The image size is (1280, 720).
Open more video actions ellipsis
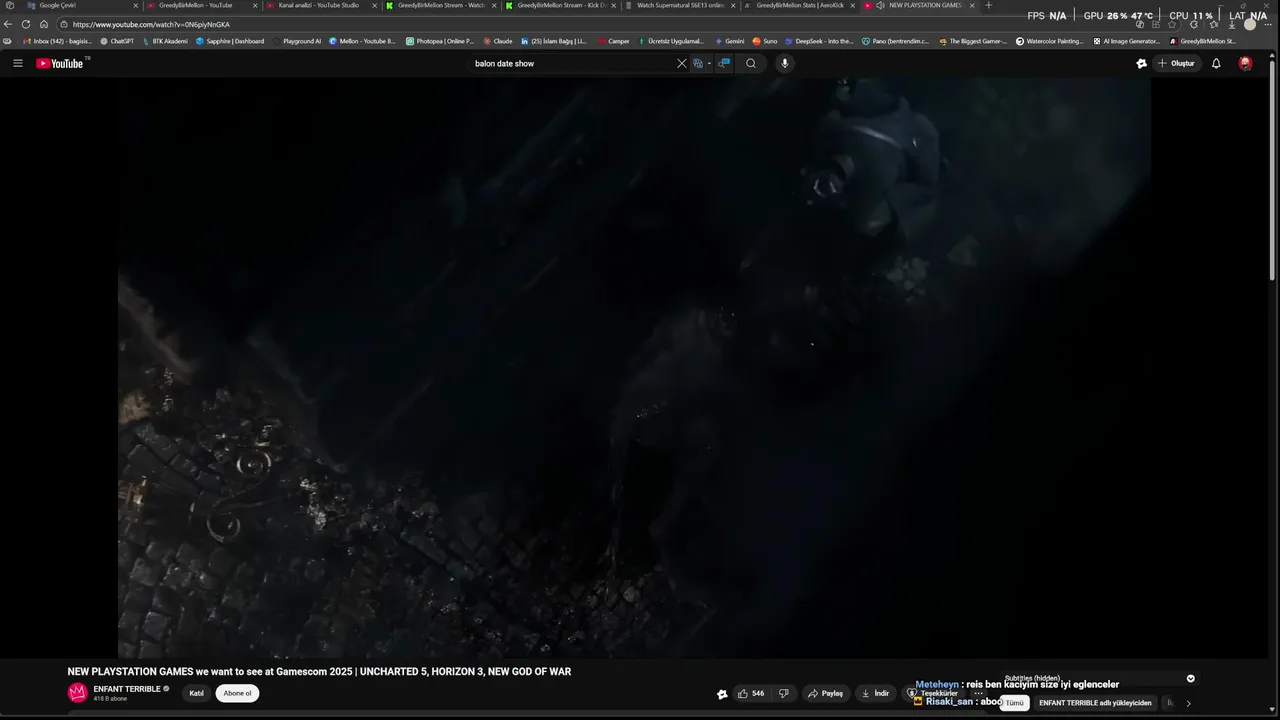coord(978,693)
